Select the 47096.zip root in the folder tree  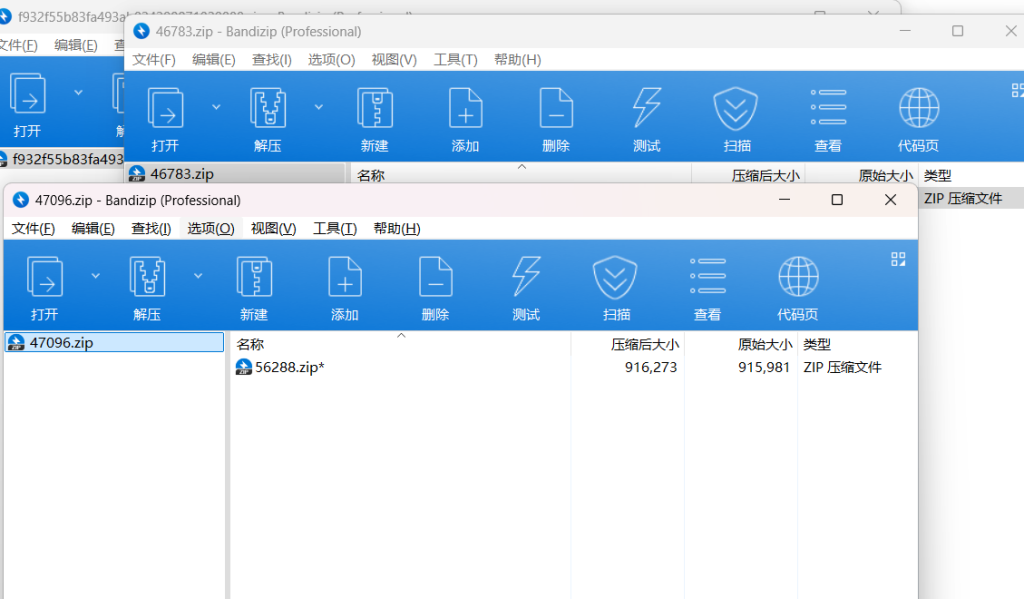61,342
